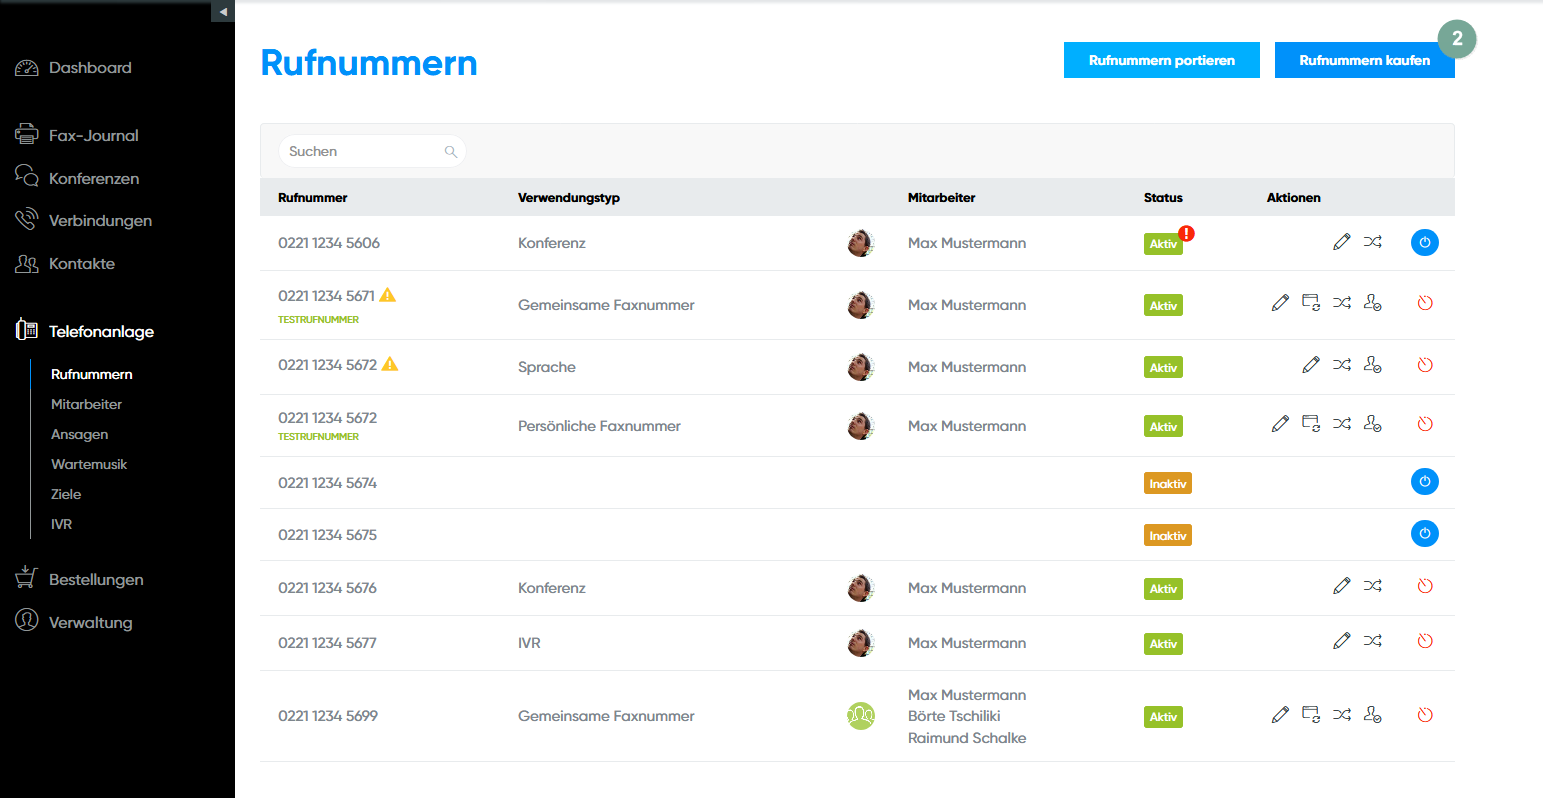1543x798 pixels.
Task: Focus the Suchen search input field
Action: pyautogui.click(x=360, y=152)
